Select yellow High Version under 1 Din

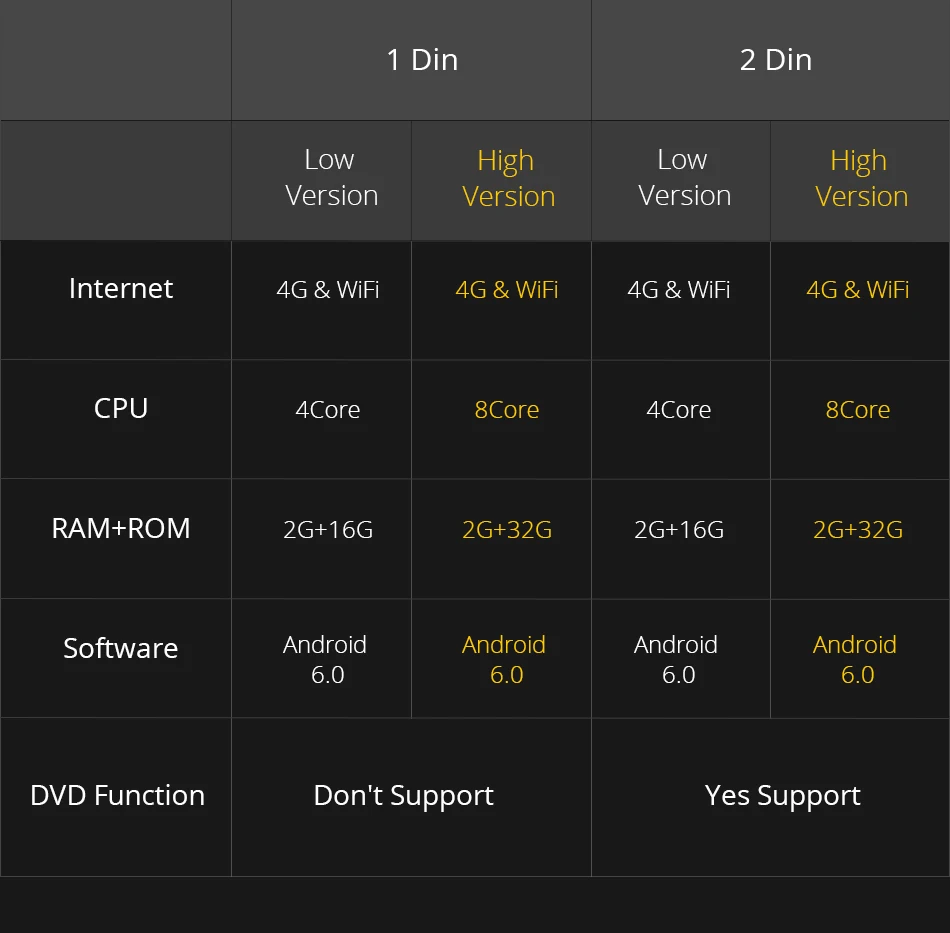click(508, 178)
